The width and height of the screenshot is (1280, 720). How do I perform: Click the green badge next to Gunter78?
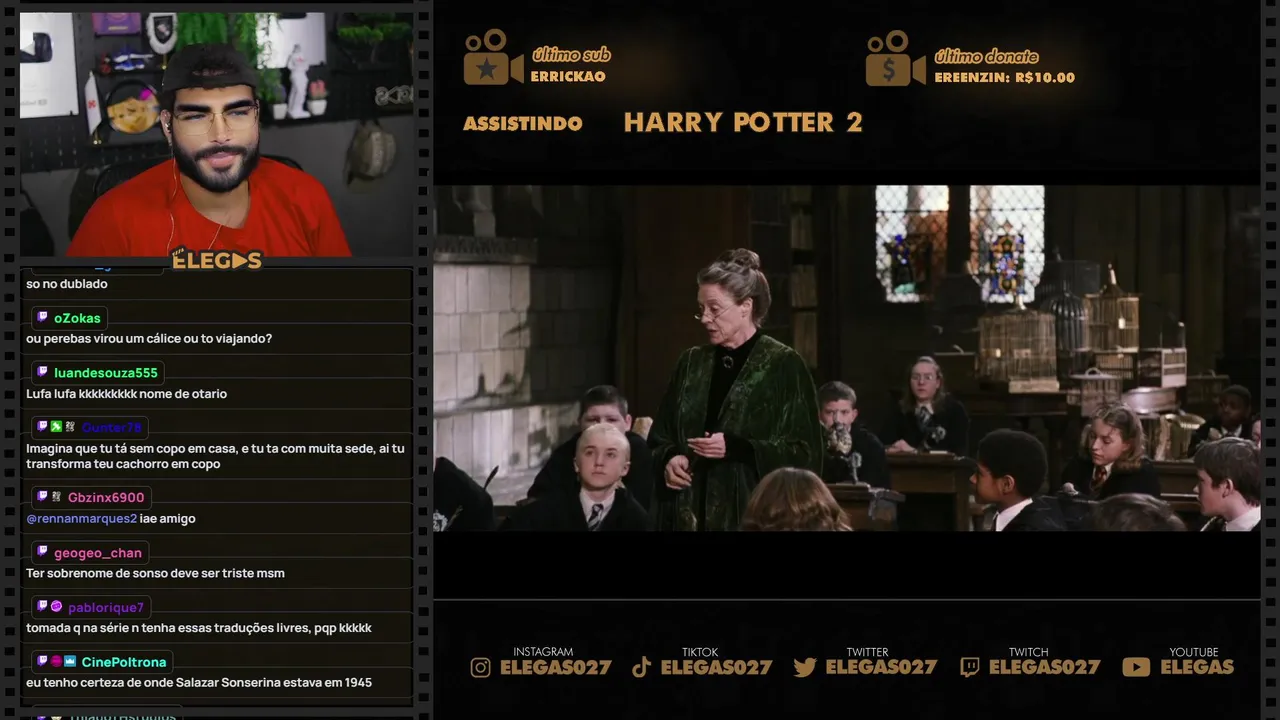coord(56,426)
